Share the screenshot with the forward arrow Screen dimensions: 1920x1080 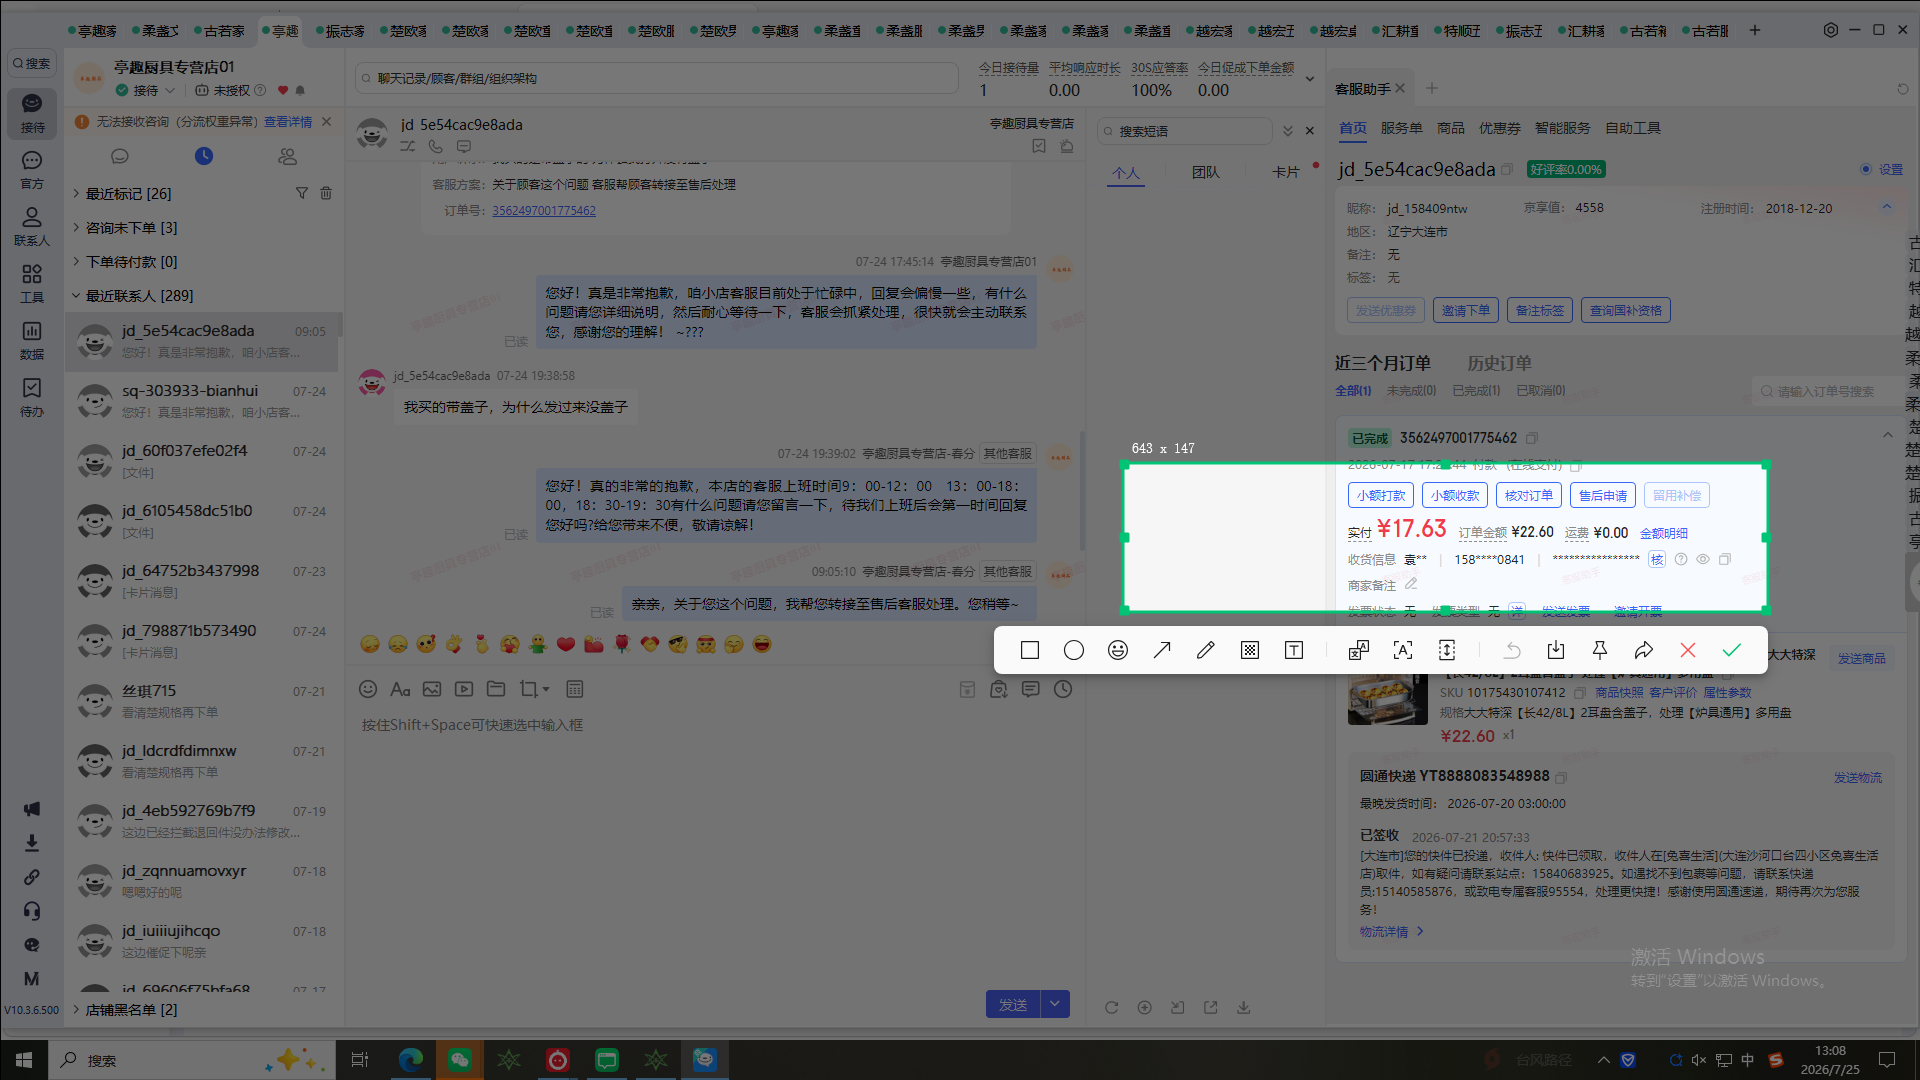pyautogui.click(x=1644, y=651)
